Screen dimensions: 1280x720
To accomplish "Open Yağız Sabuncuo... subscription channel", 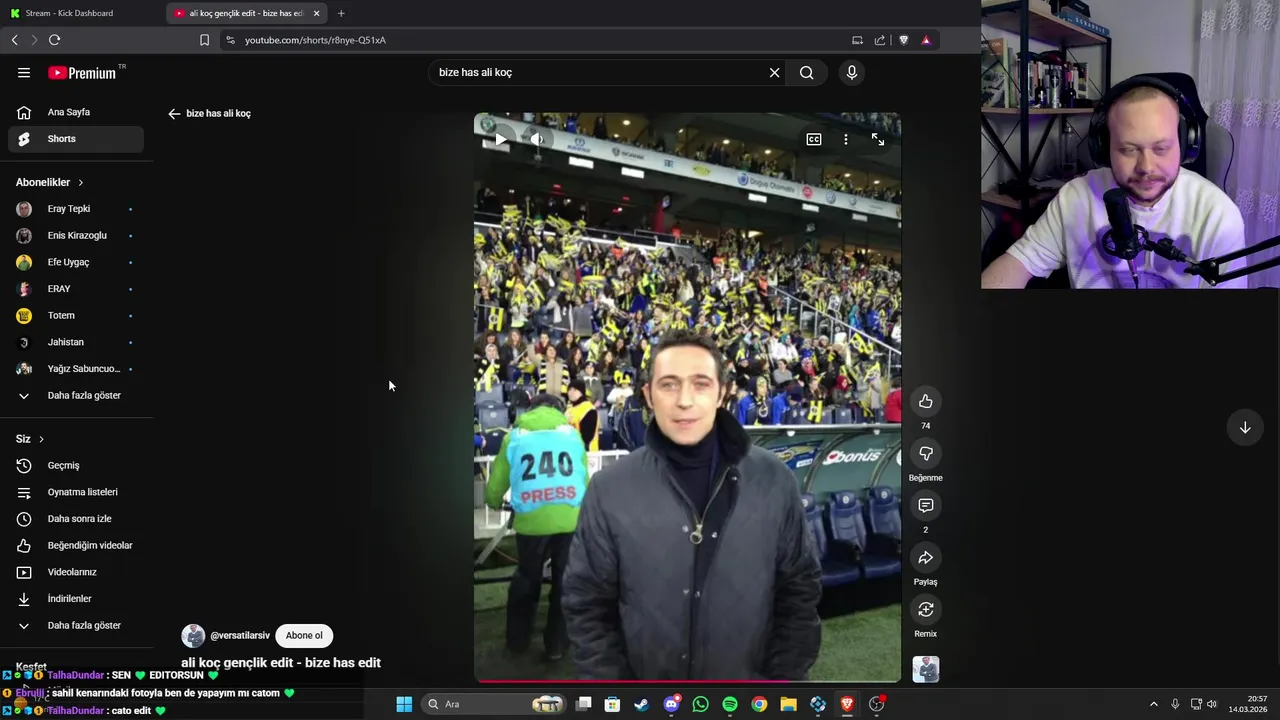I will pyautogui.click(x=76, y=369).
